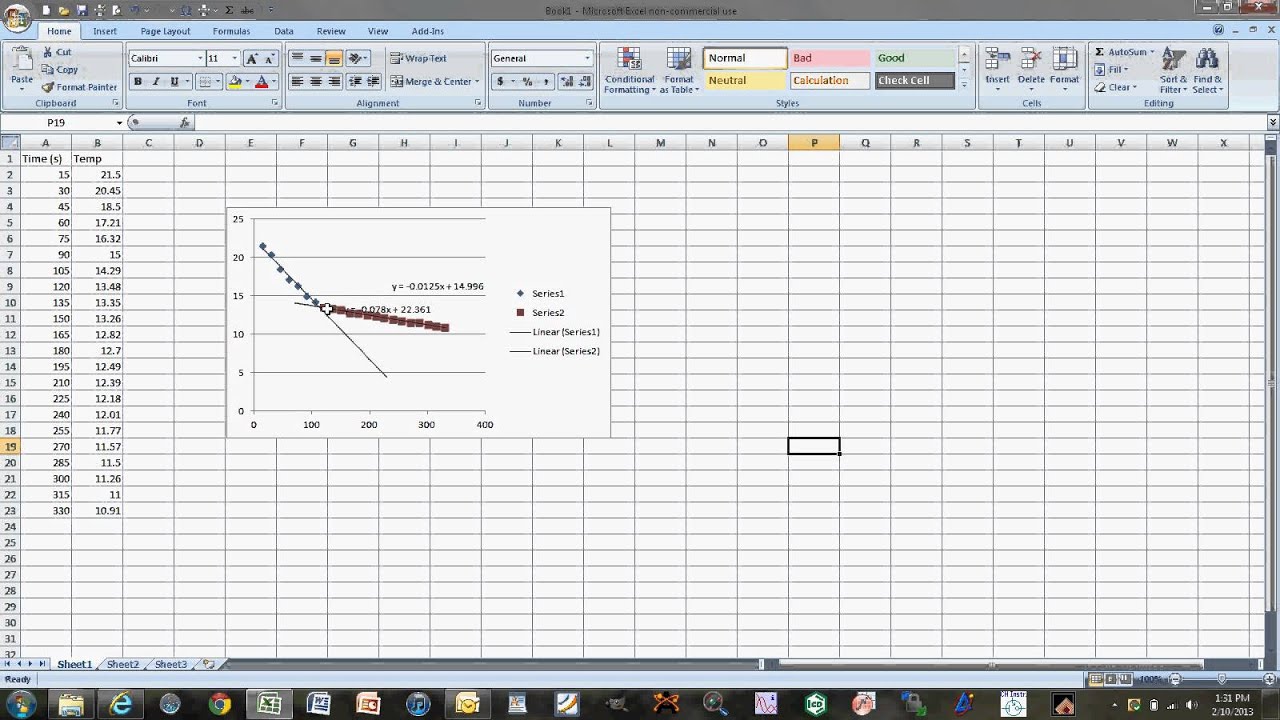Open the Page Layout ribbon tab
1280x720 pixels.
[x=165, y=31]
